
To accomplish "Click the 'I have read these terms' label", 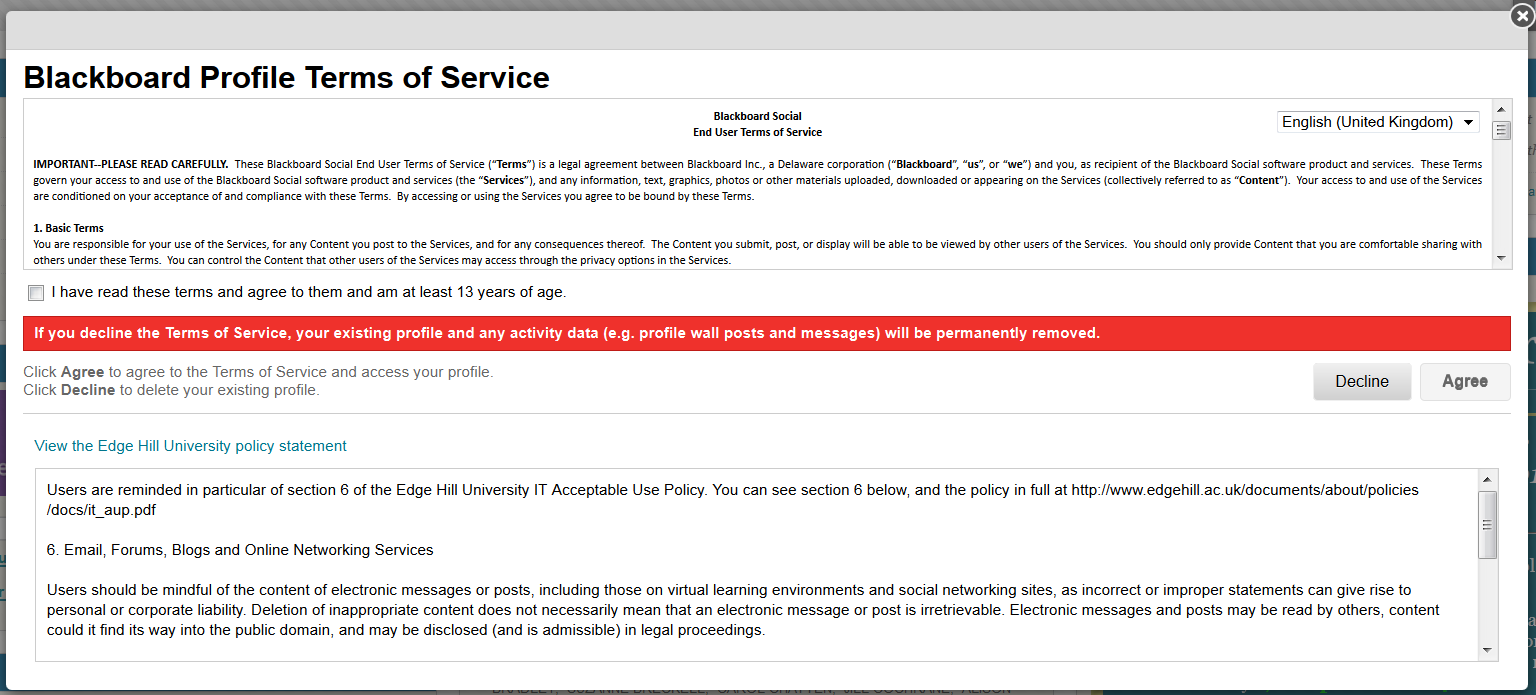I will tap(308, 293).
